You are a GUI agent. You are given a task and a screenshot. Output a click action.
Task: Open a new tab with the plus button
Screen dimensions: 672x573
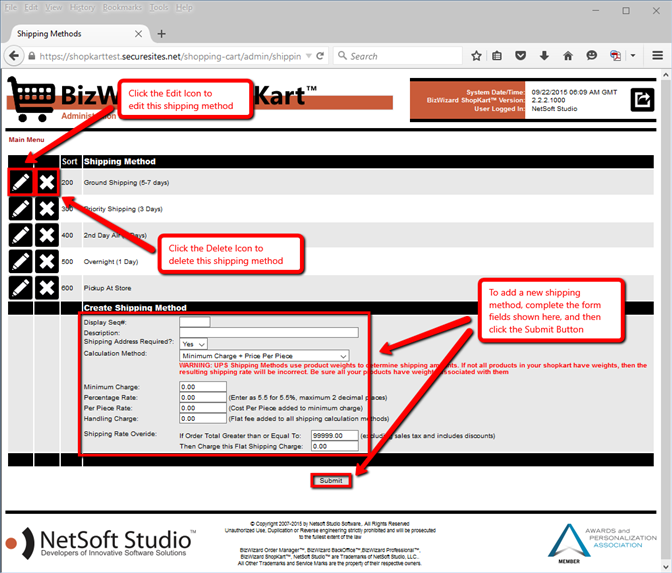tap(162, 34)
